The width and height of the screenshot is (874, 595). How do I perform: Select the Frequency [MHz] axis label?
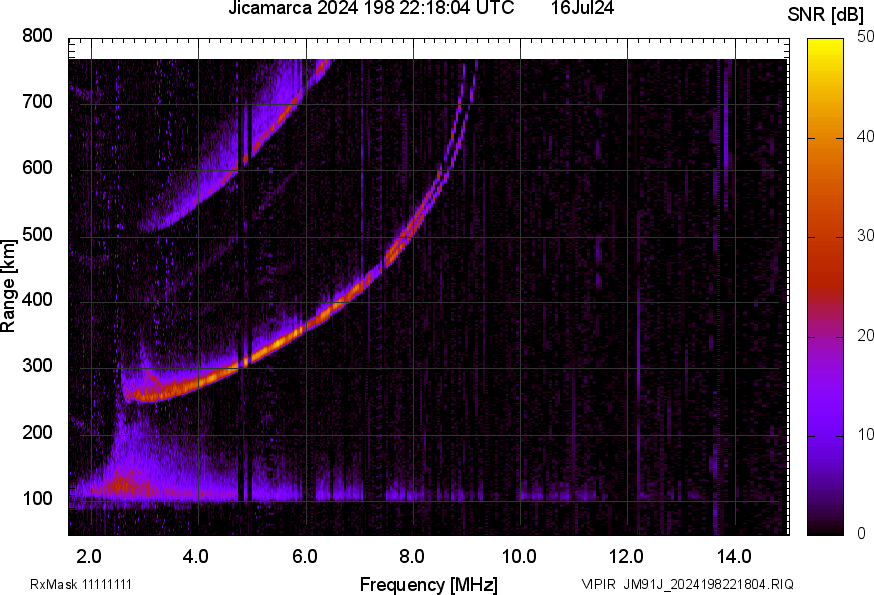428,584
